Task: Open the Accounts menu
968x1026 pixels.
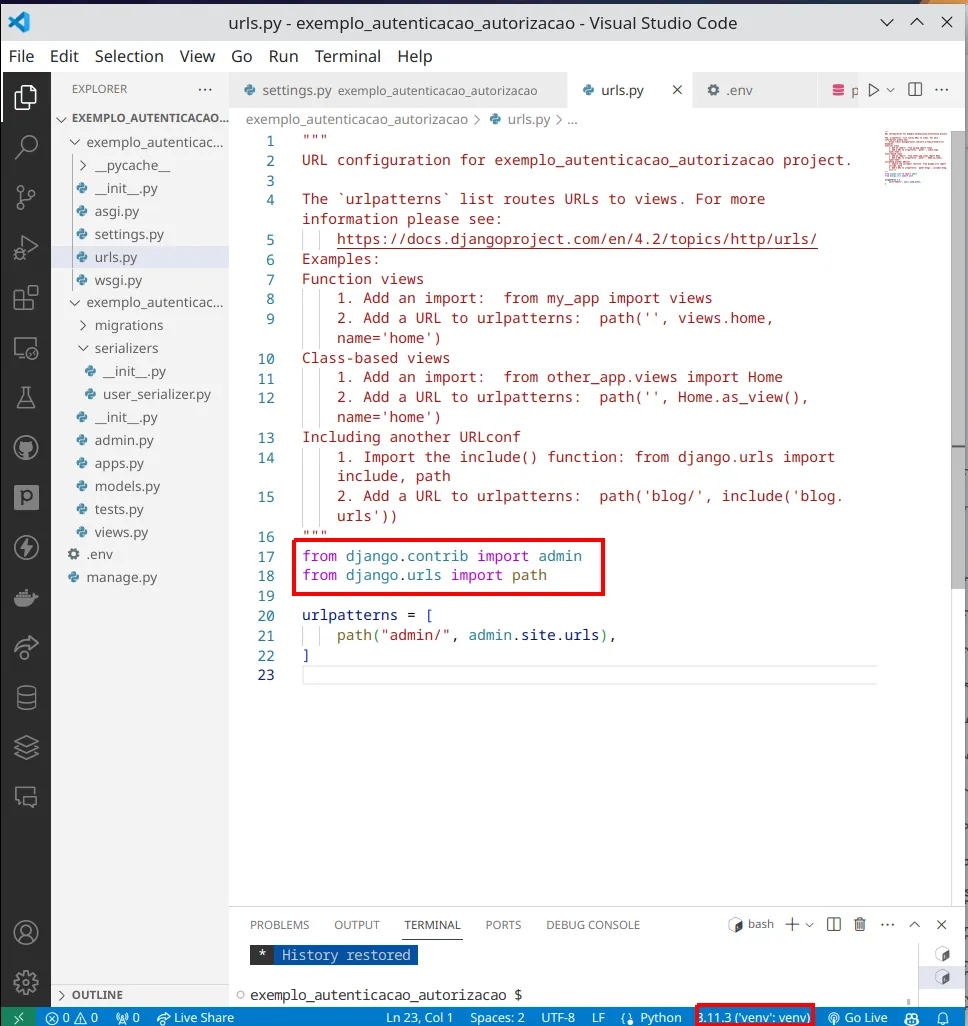Action: tap(26, 932)
